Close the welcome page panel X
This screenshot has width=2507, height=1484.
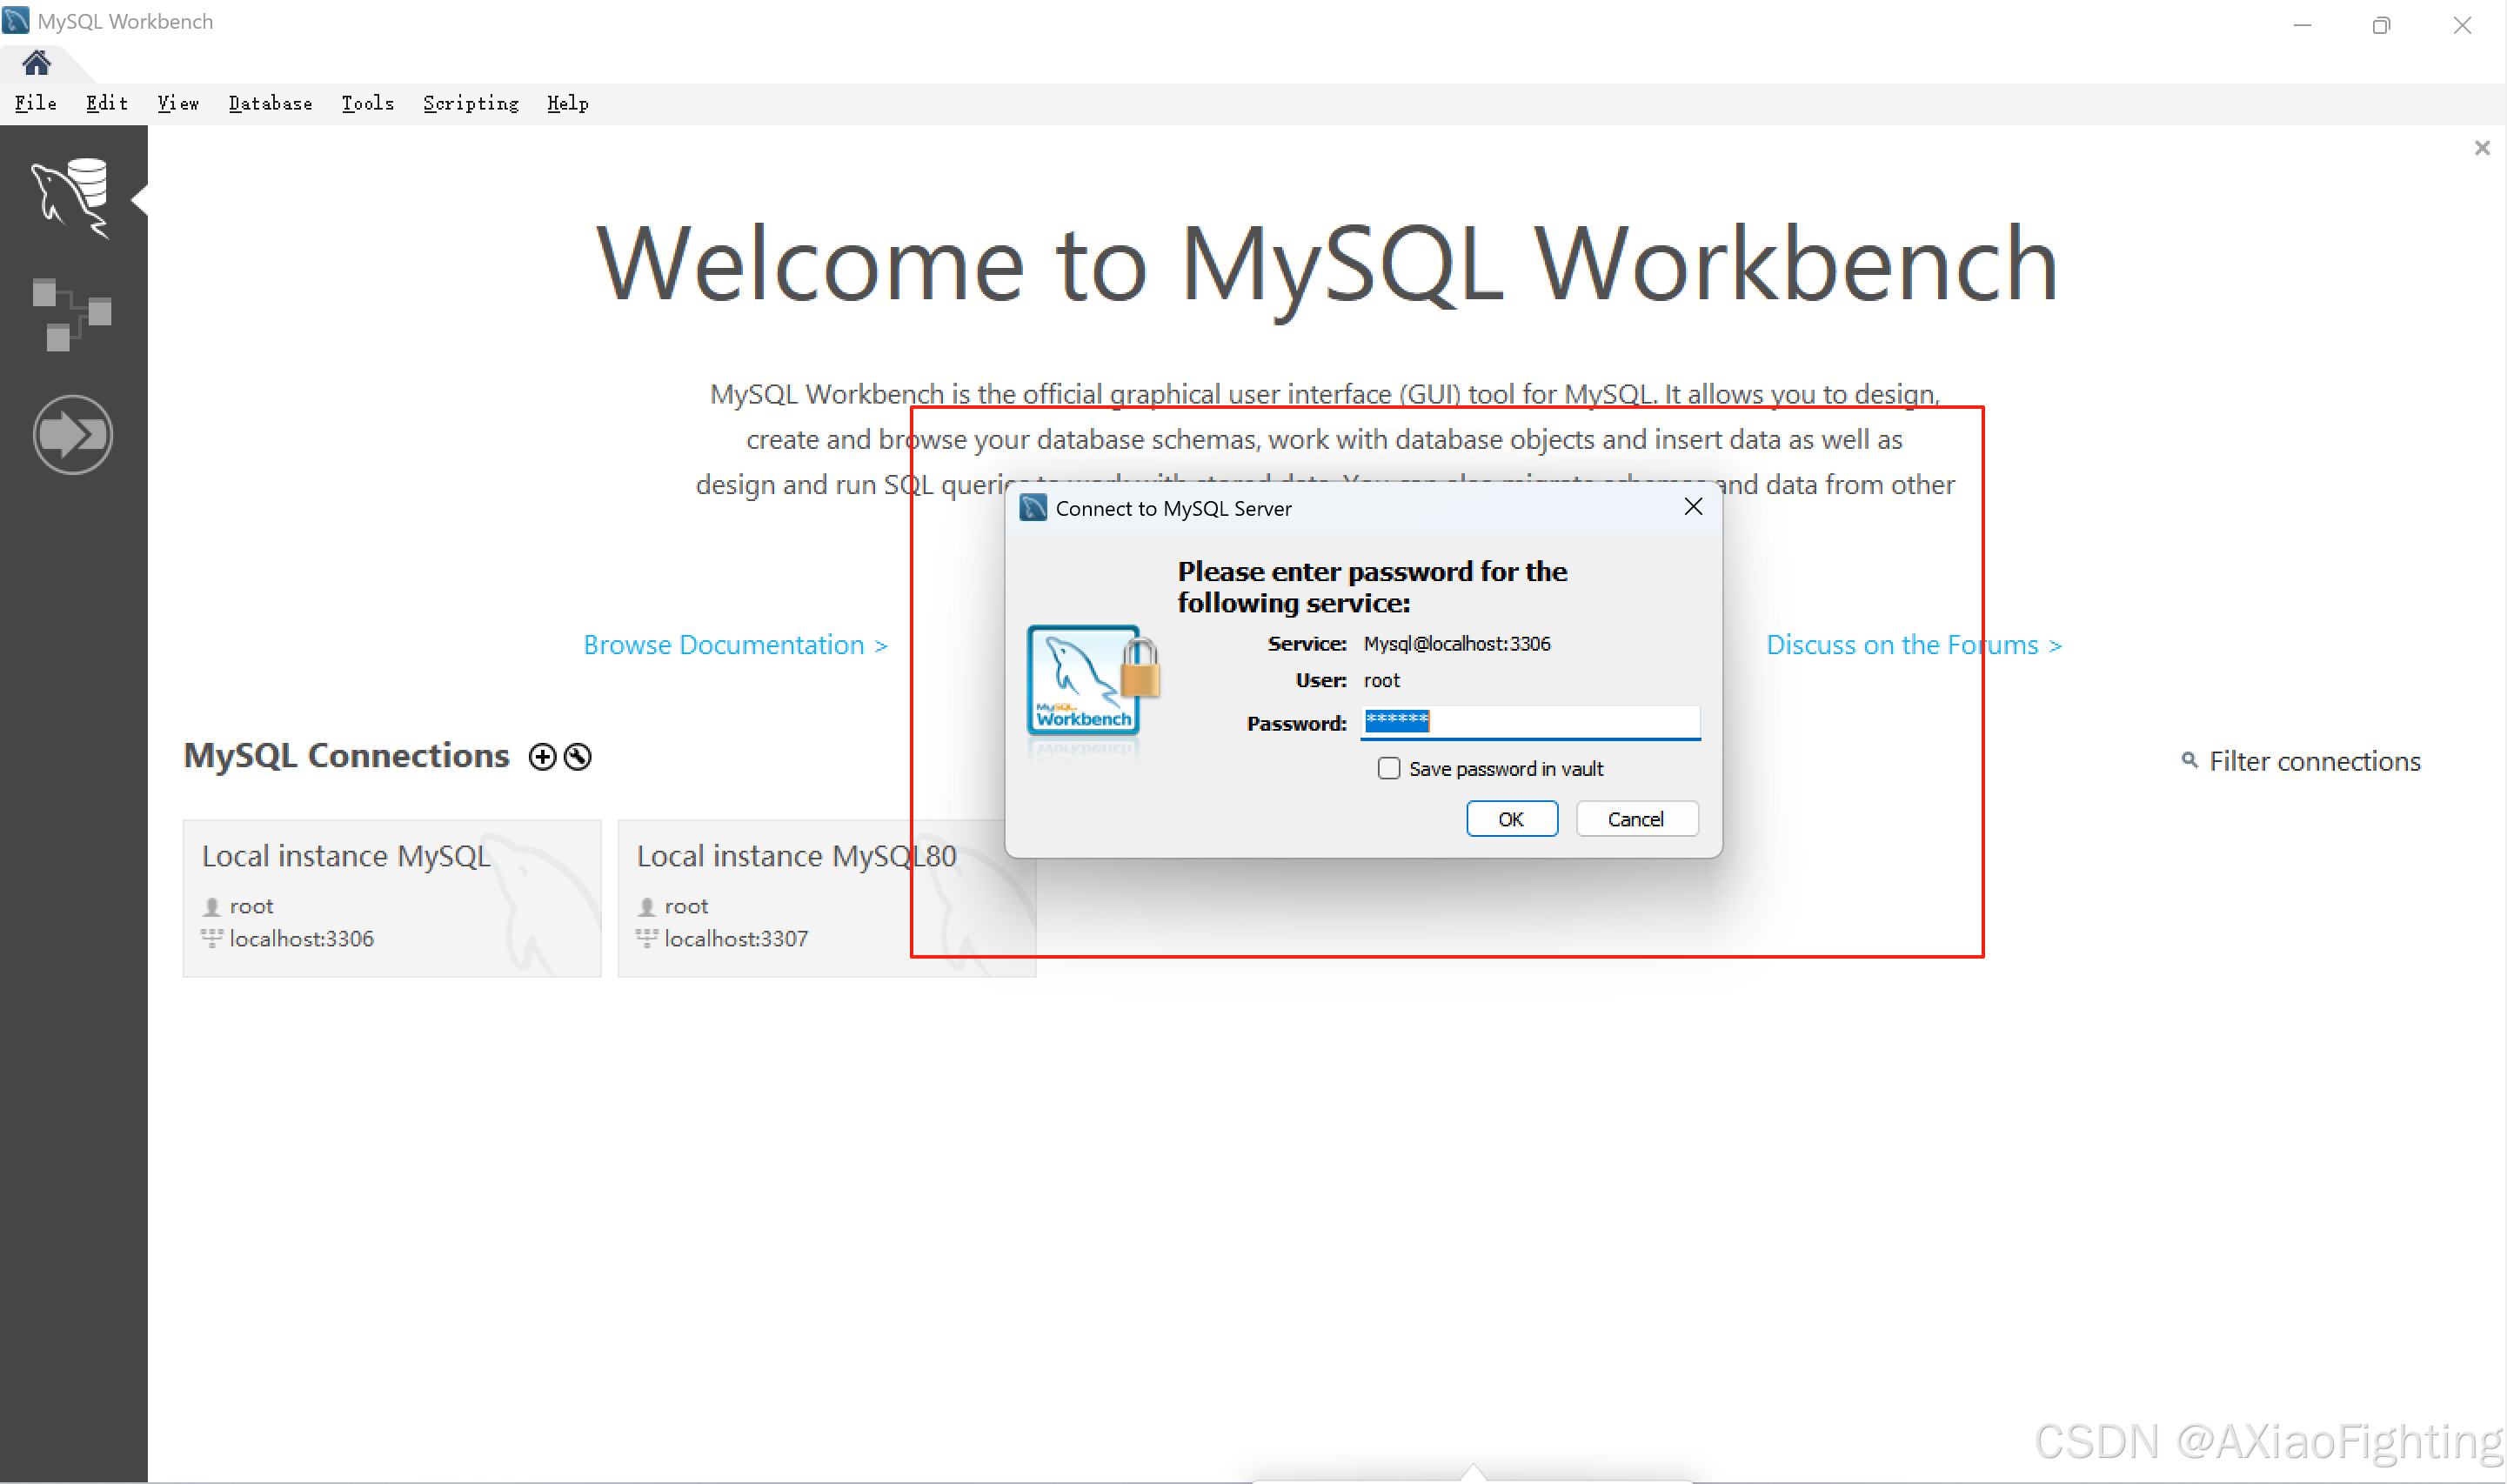2481,148
